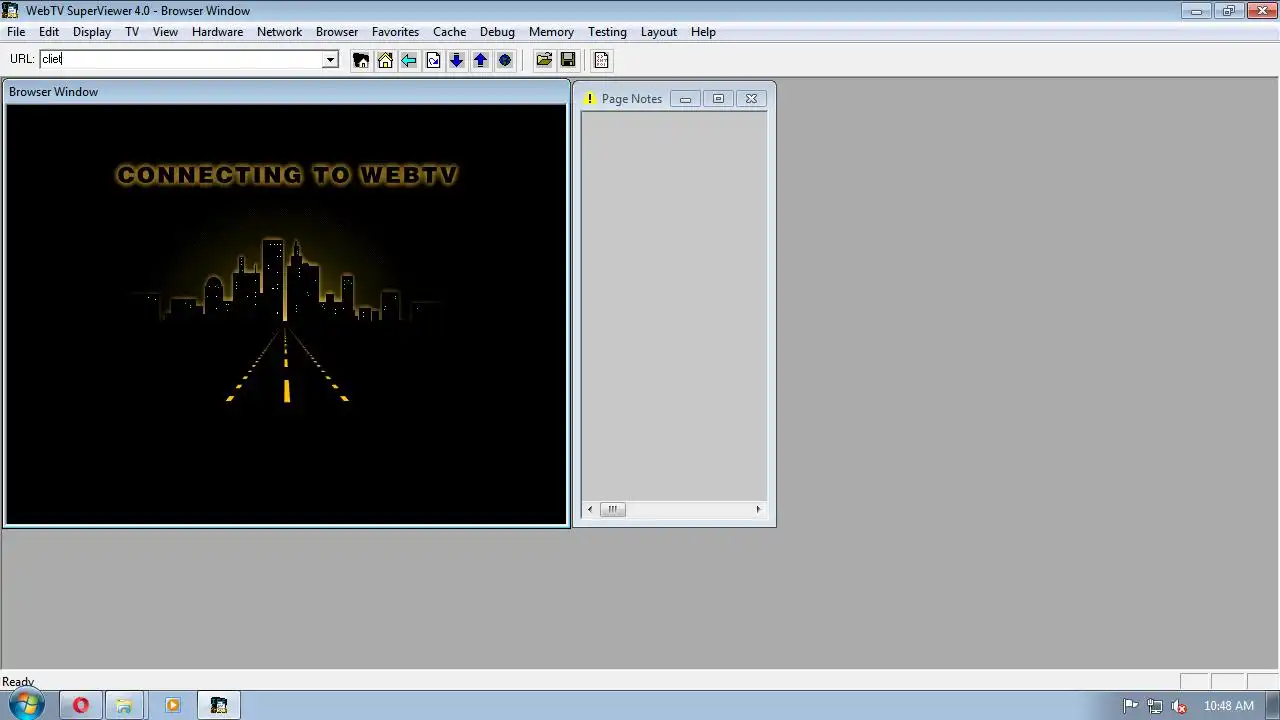Click the Browser Window title bar
Viewport: 1280px width, 720px height.
(x=286, y=92)
